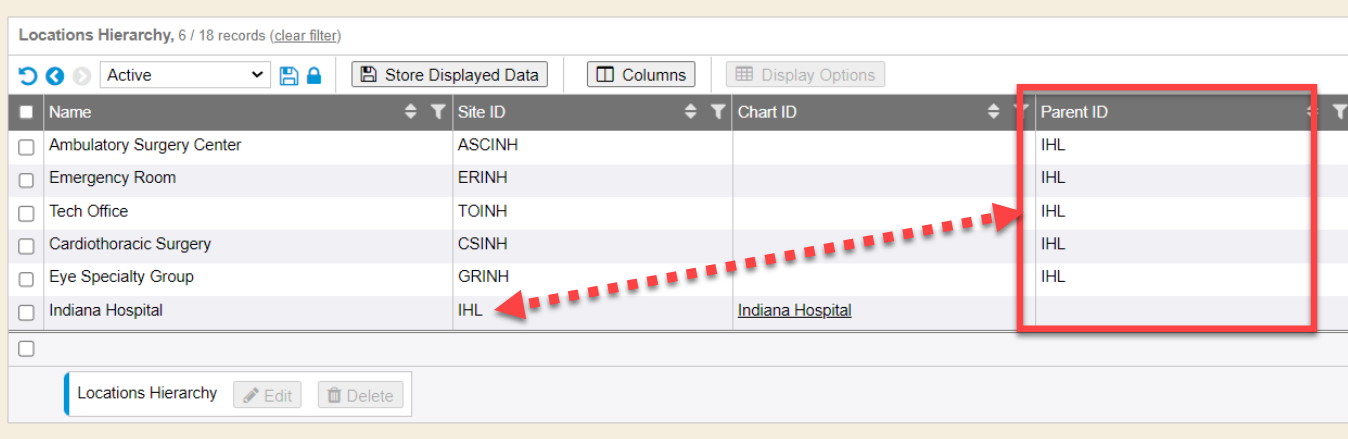Open the Active view dropdown
Image resolution: width=1348 pixels, height=439 pixels.
(185, 75)
